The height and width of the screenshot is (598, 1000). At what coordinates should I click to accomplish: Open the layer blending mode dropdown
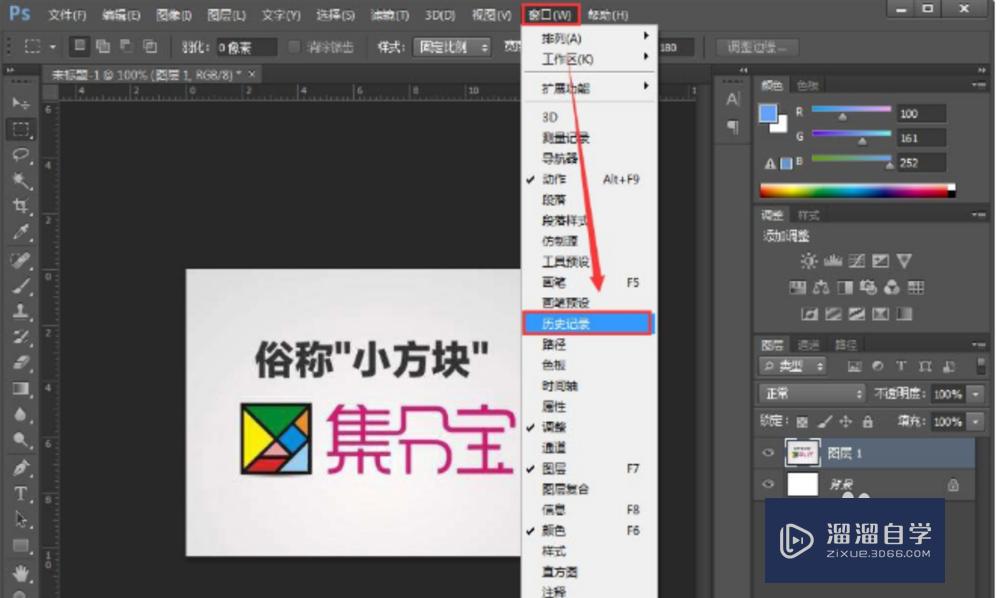pos(810,394)
